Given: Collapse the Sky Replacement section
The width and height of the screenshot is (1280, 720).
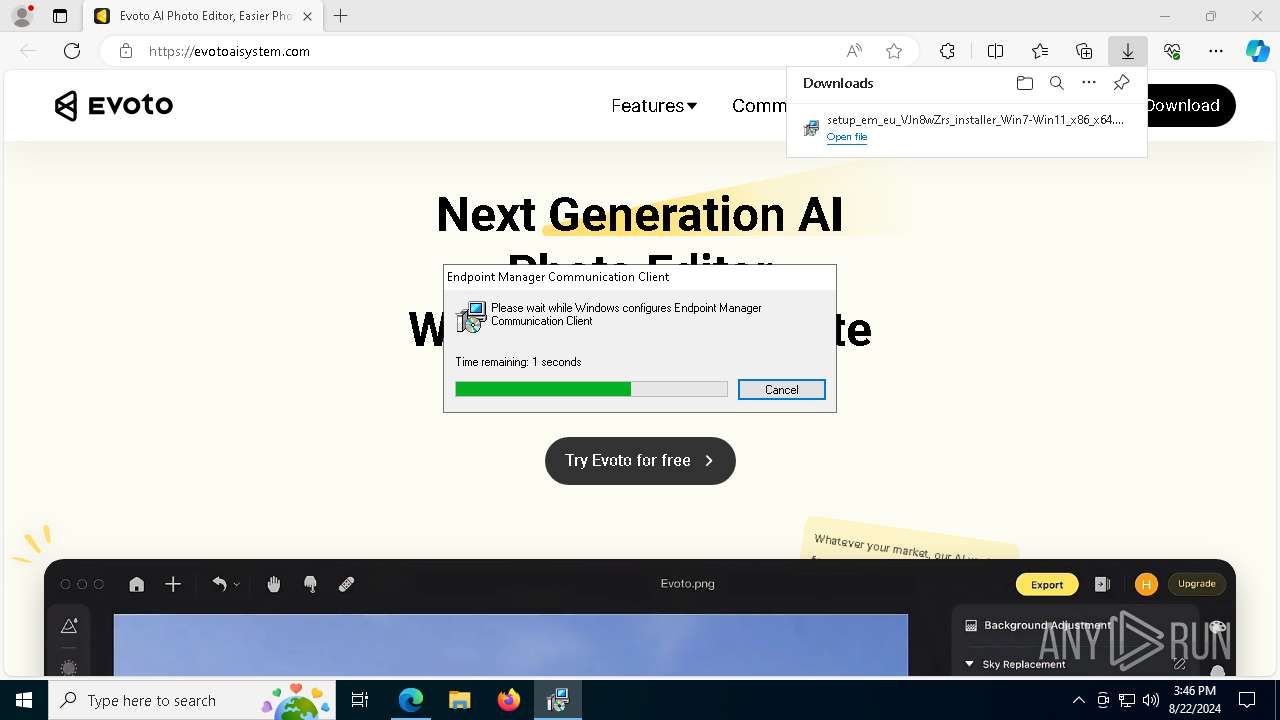Looking at the screenshot, I should tap(969, 664).
